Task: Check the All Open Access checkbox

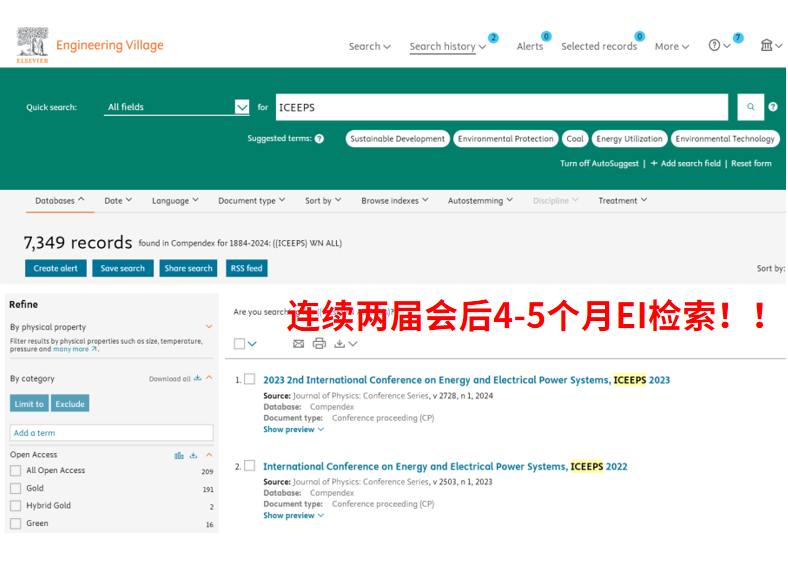Action: click(x=16, y=471)
